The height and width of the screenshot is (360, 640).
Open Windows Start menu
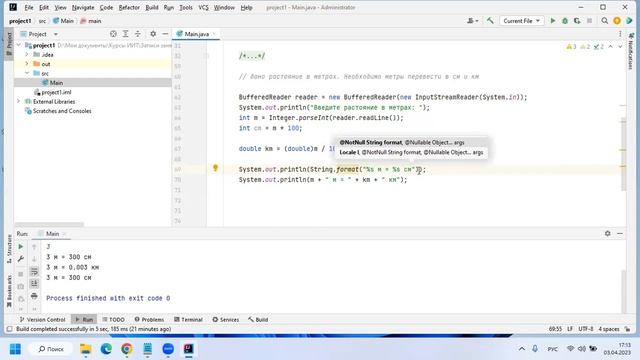pos(16,349)
